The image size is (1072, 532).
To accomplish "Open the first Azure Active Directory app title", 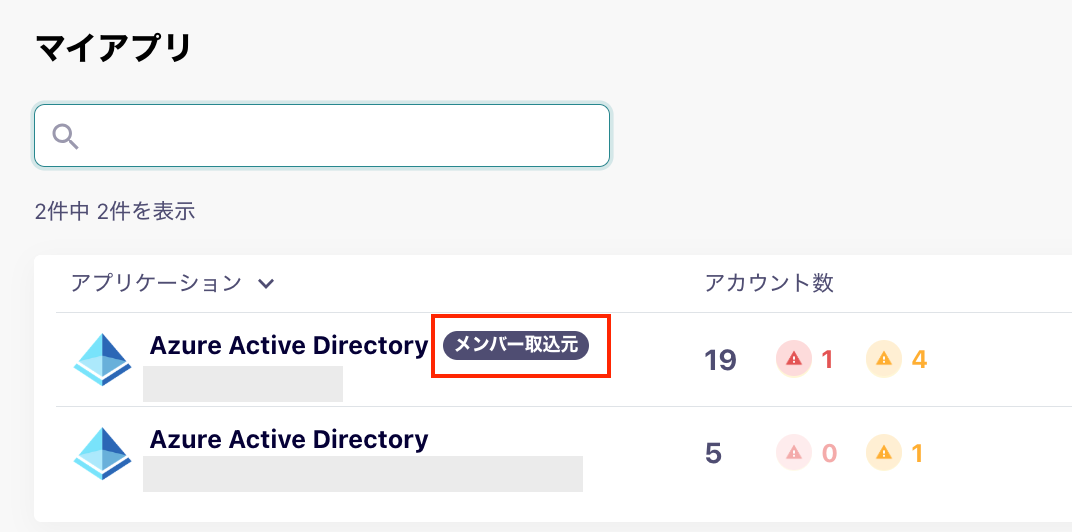I will point(289,346).
